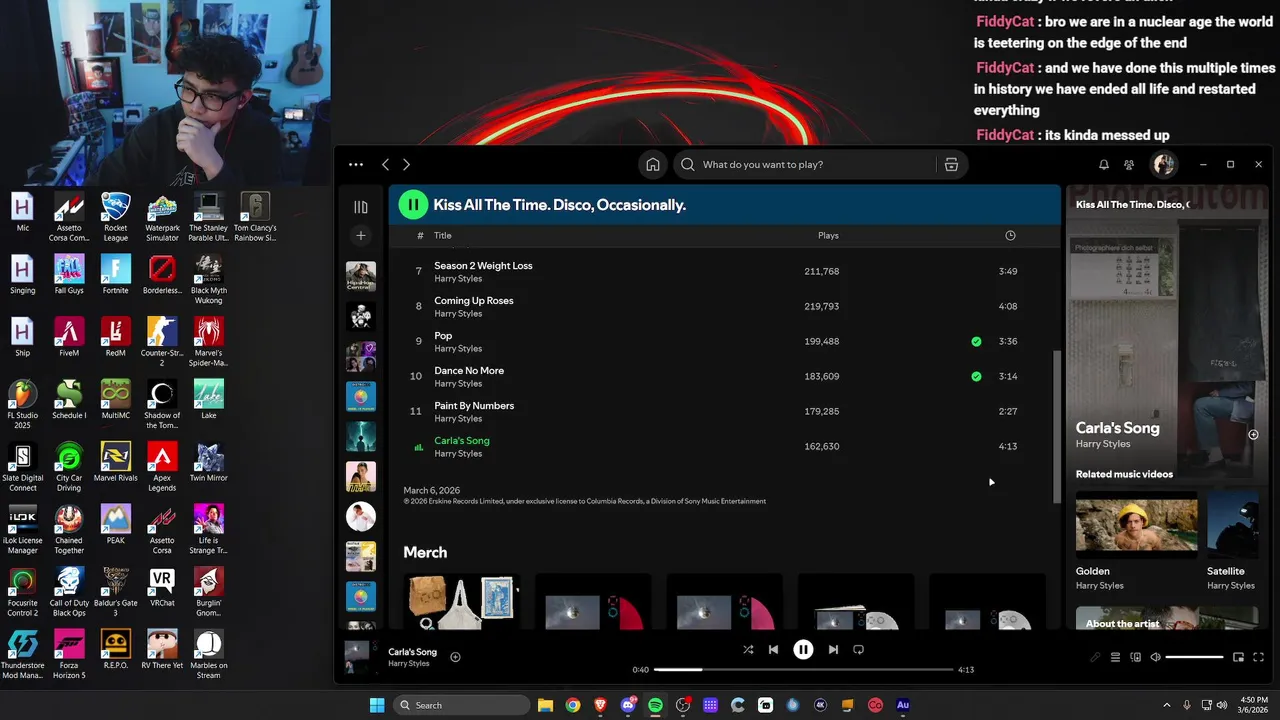Select the Paint By Numbers track

(x=726, y=411)
